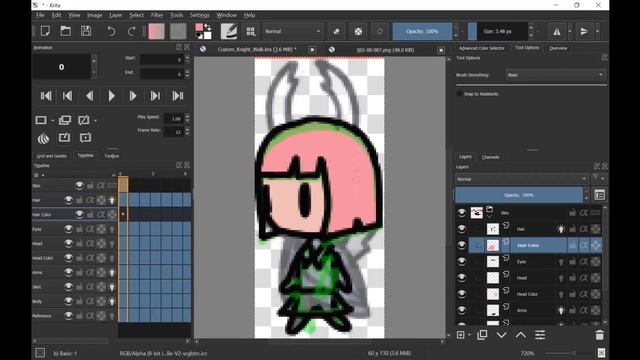The width and height of the screenshot is (640, 360).
Task: Move layer up with up arrow
Action: (x=520, y=335)
